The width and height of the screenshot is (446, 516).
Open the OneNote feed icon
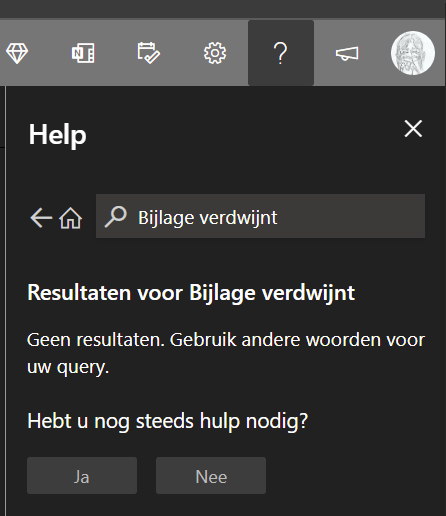(x=83, y=53)
